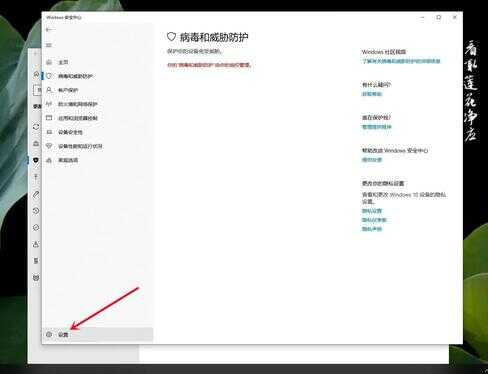Click the troubleshoot wrench icon in Settings window

(x=36, y=194)
